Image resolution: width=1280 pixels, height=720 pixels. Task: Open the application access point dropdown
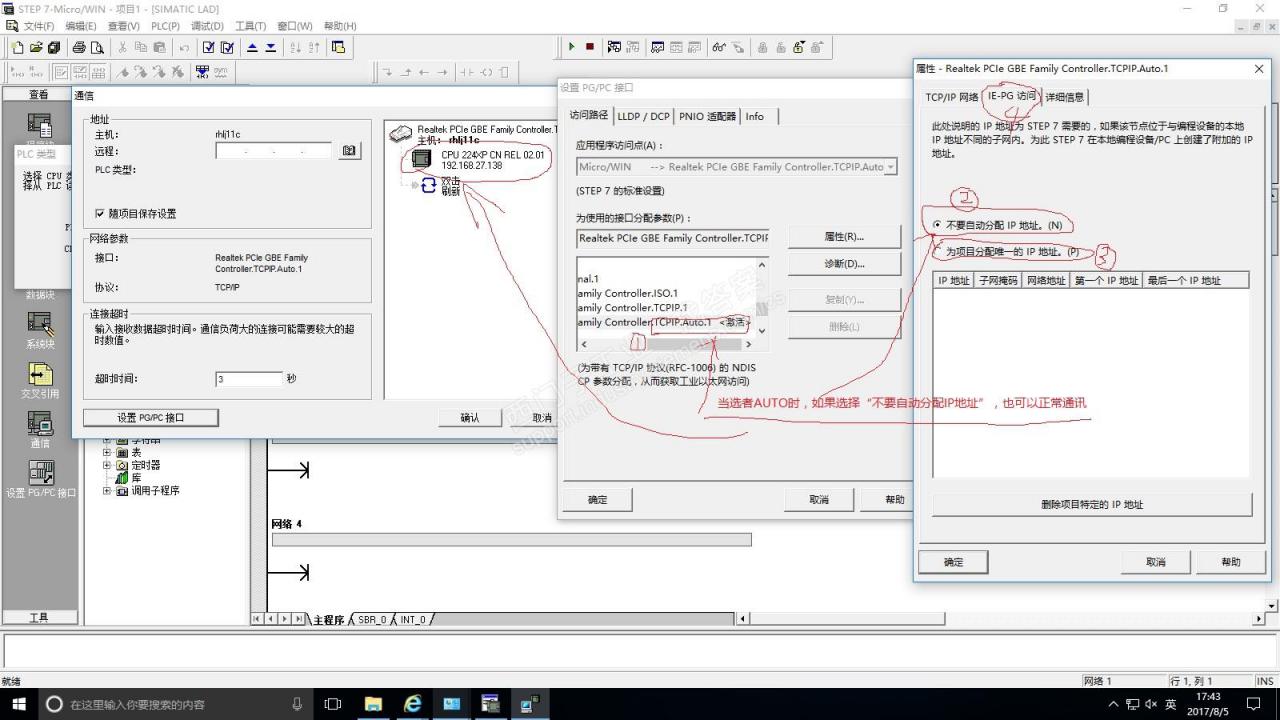pyautogui.click(x=890, y=167)
